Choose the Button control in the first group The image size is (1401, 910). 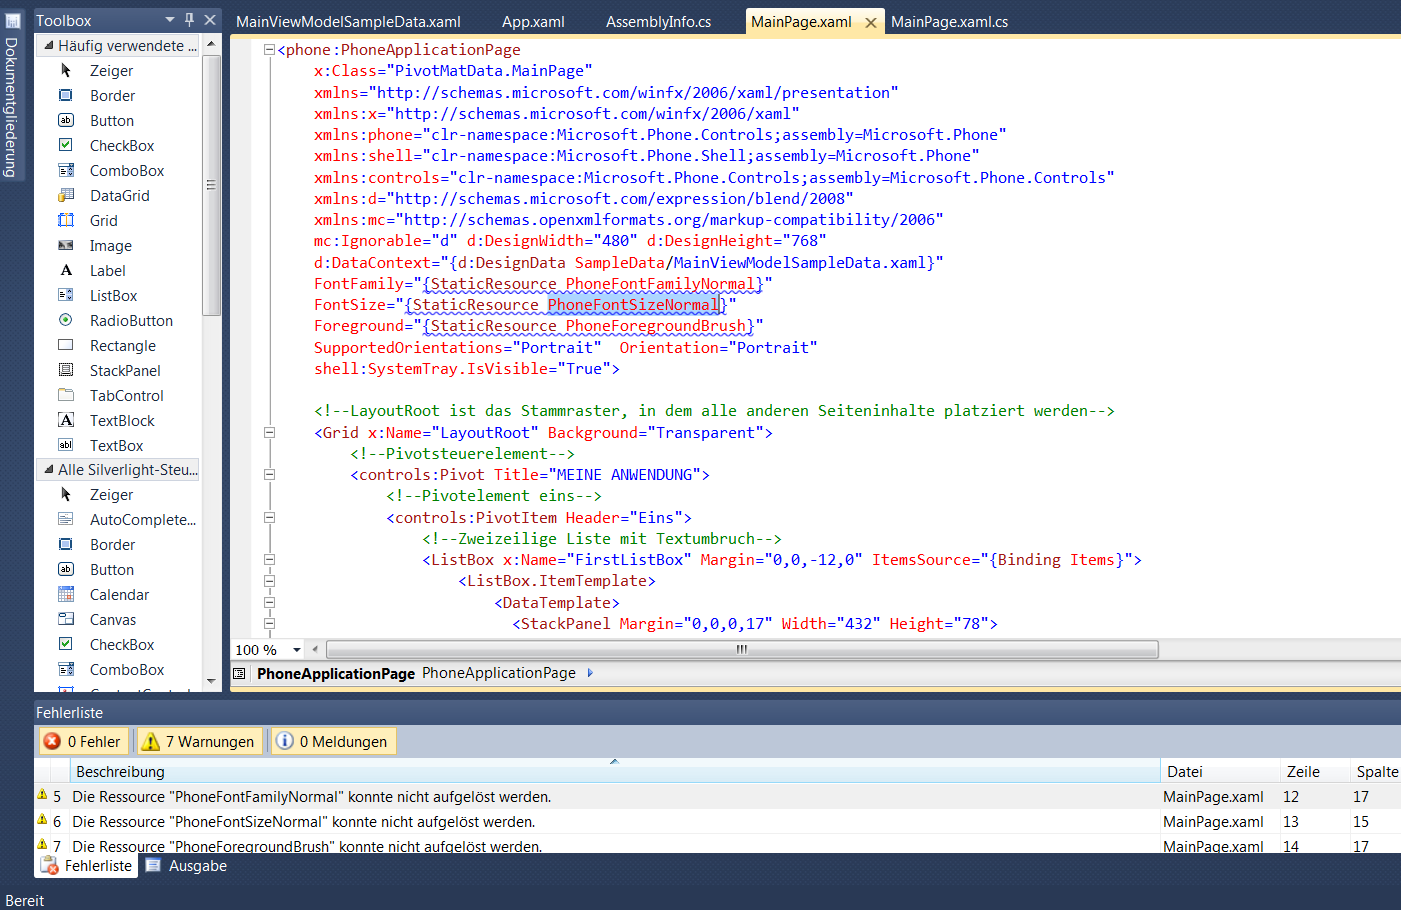click(112, 121)
